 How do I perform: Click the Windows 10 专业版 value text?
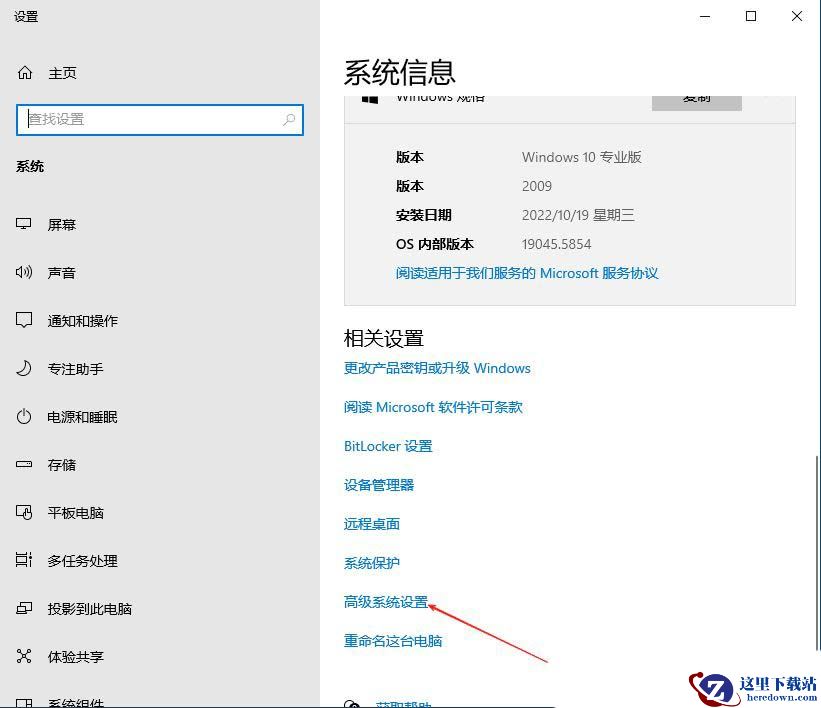582,157
